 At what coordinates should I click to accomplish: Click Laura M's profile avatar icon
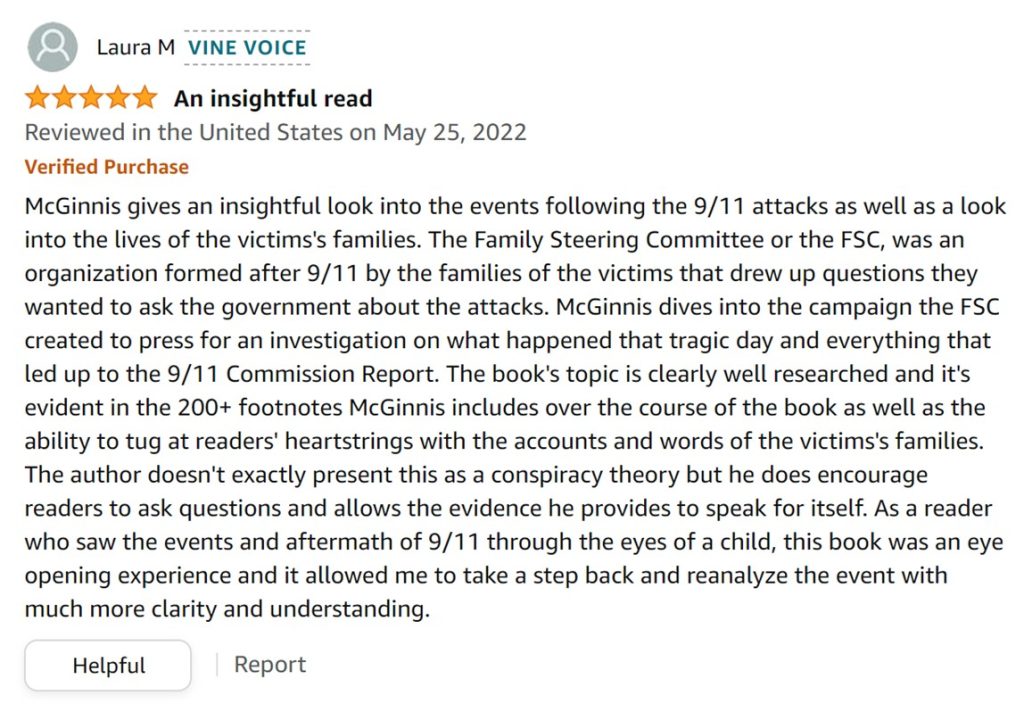(x=52, y=47)
